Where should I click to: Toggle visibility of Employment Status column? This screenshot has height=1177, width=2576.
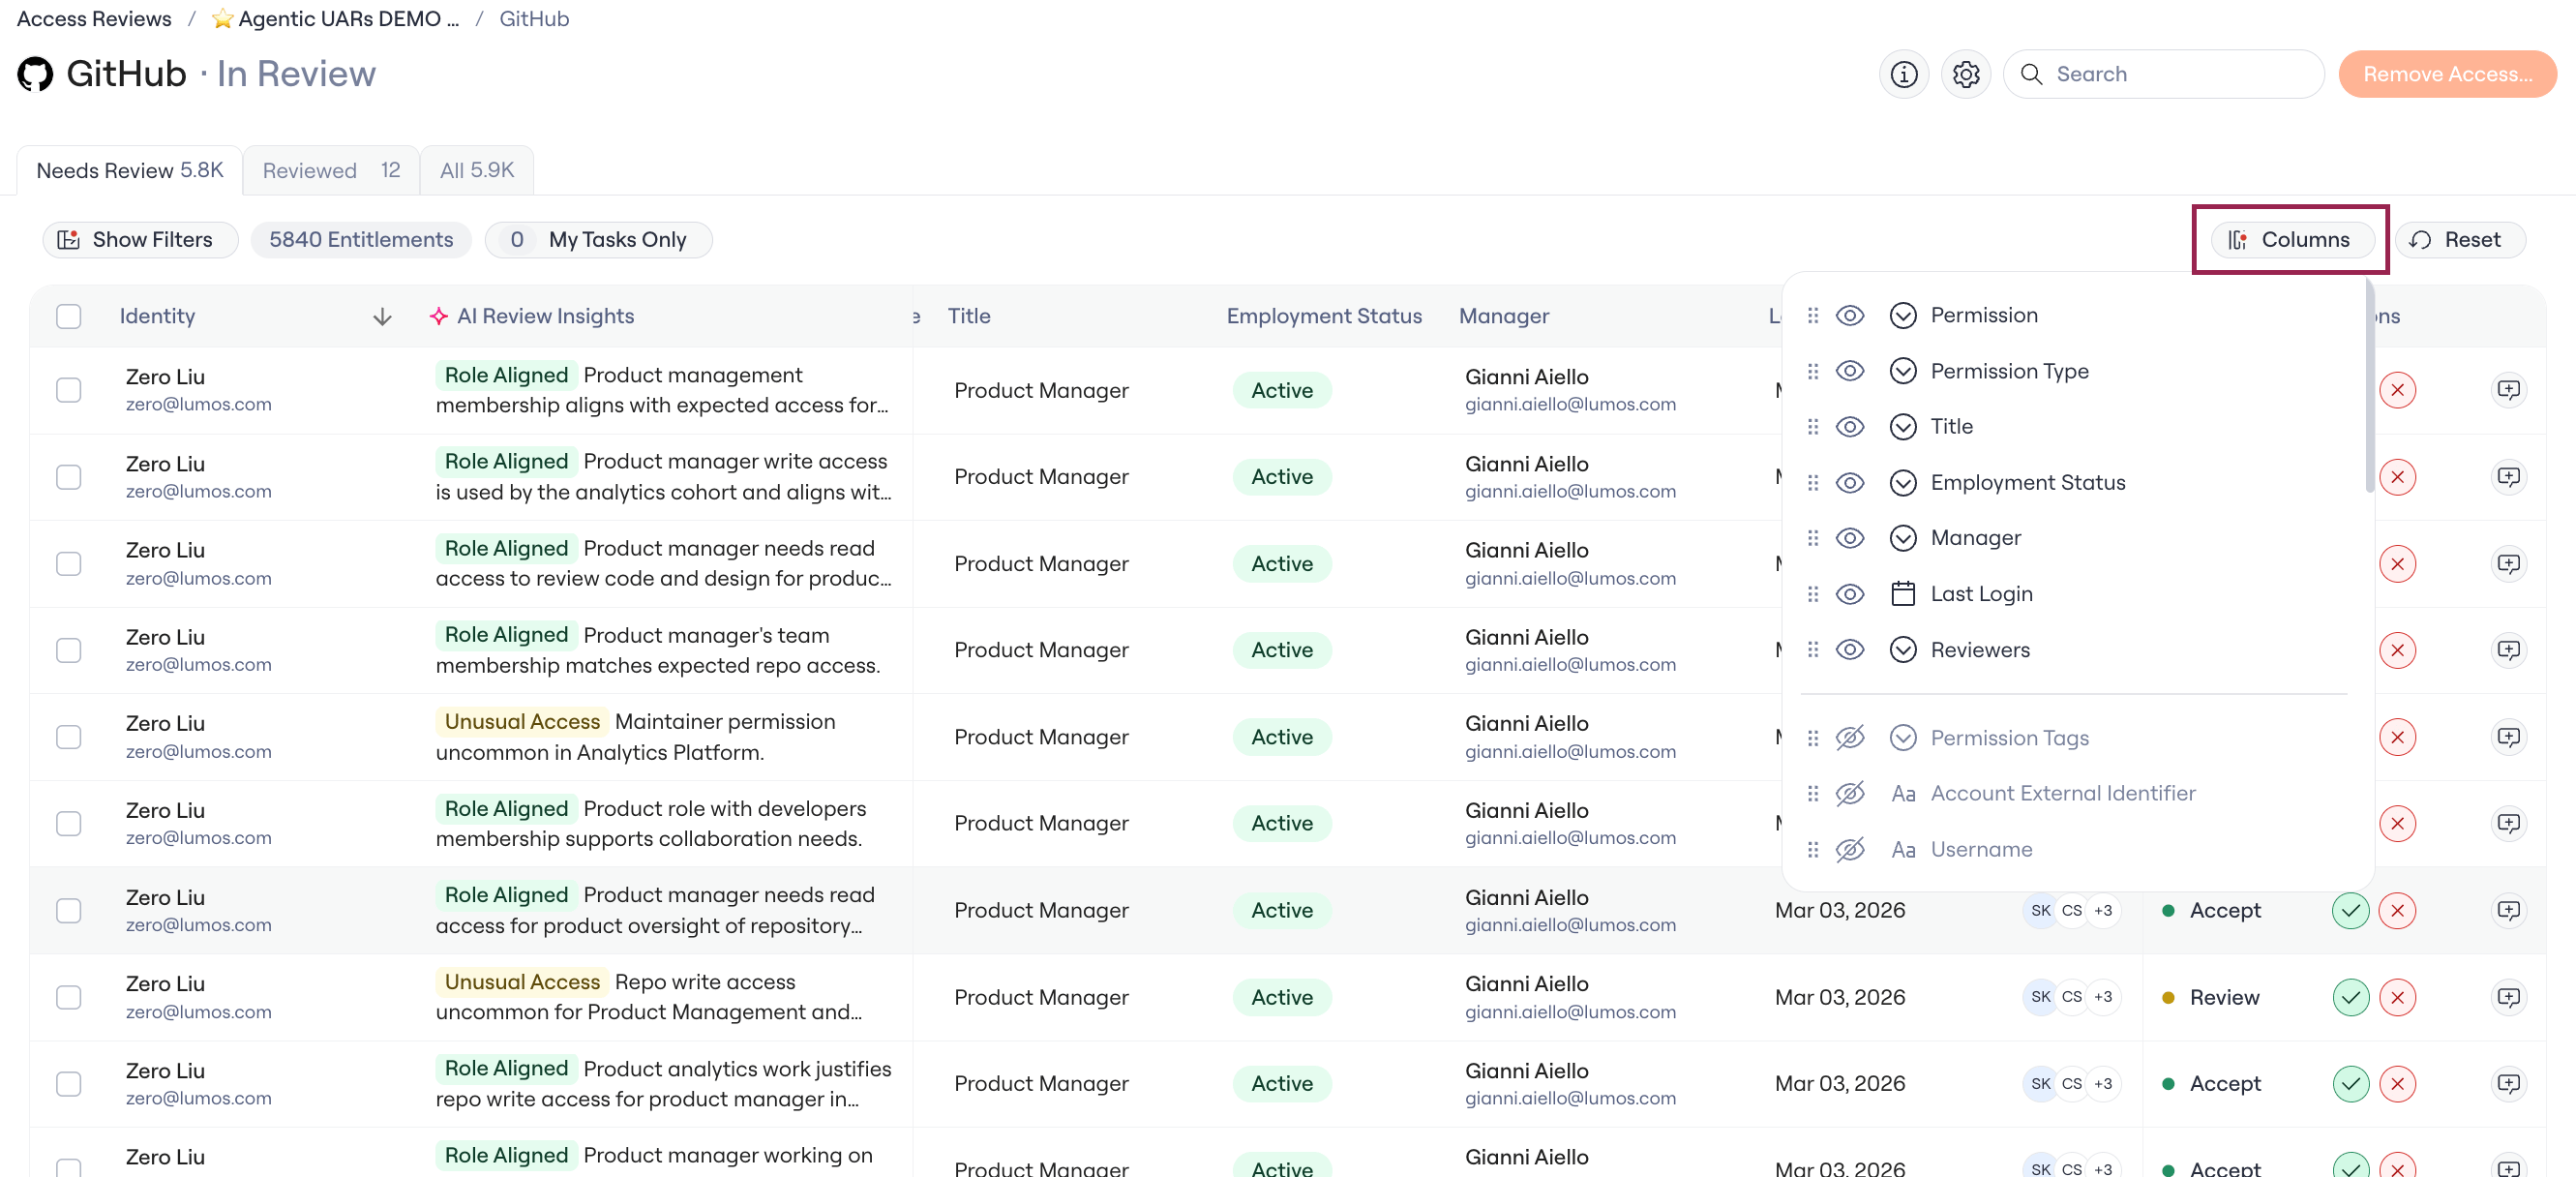pyautogui.click(x=1850, y=483)
